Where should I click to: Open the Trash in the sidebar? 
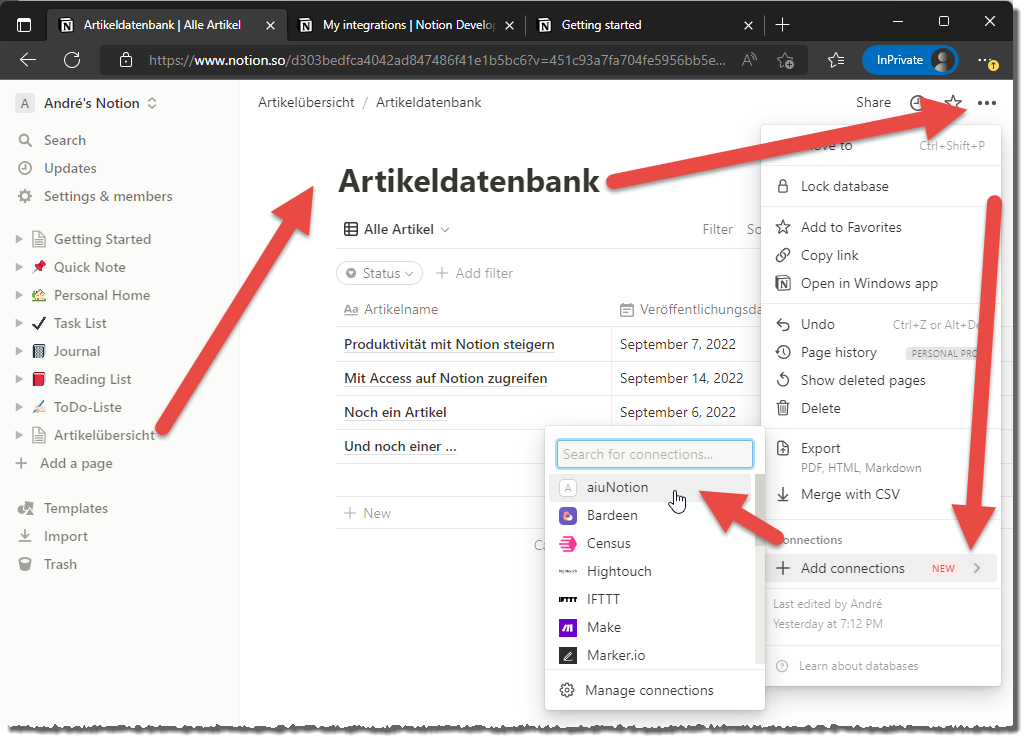tap(59, 564)
